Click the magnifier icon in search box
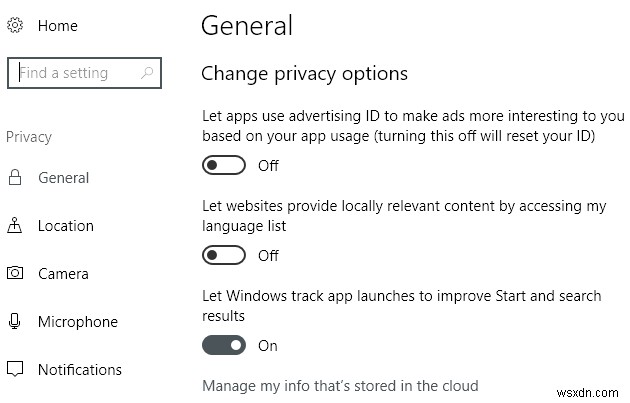The image size is (630, 403). coord(147,73)
